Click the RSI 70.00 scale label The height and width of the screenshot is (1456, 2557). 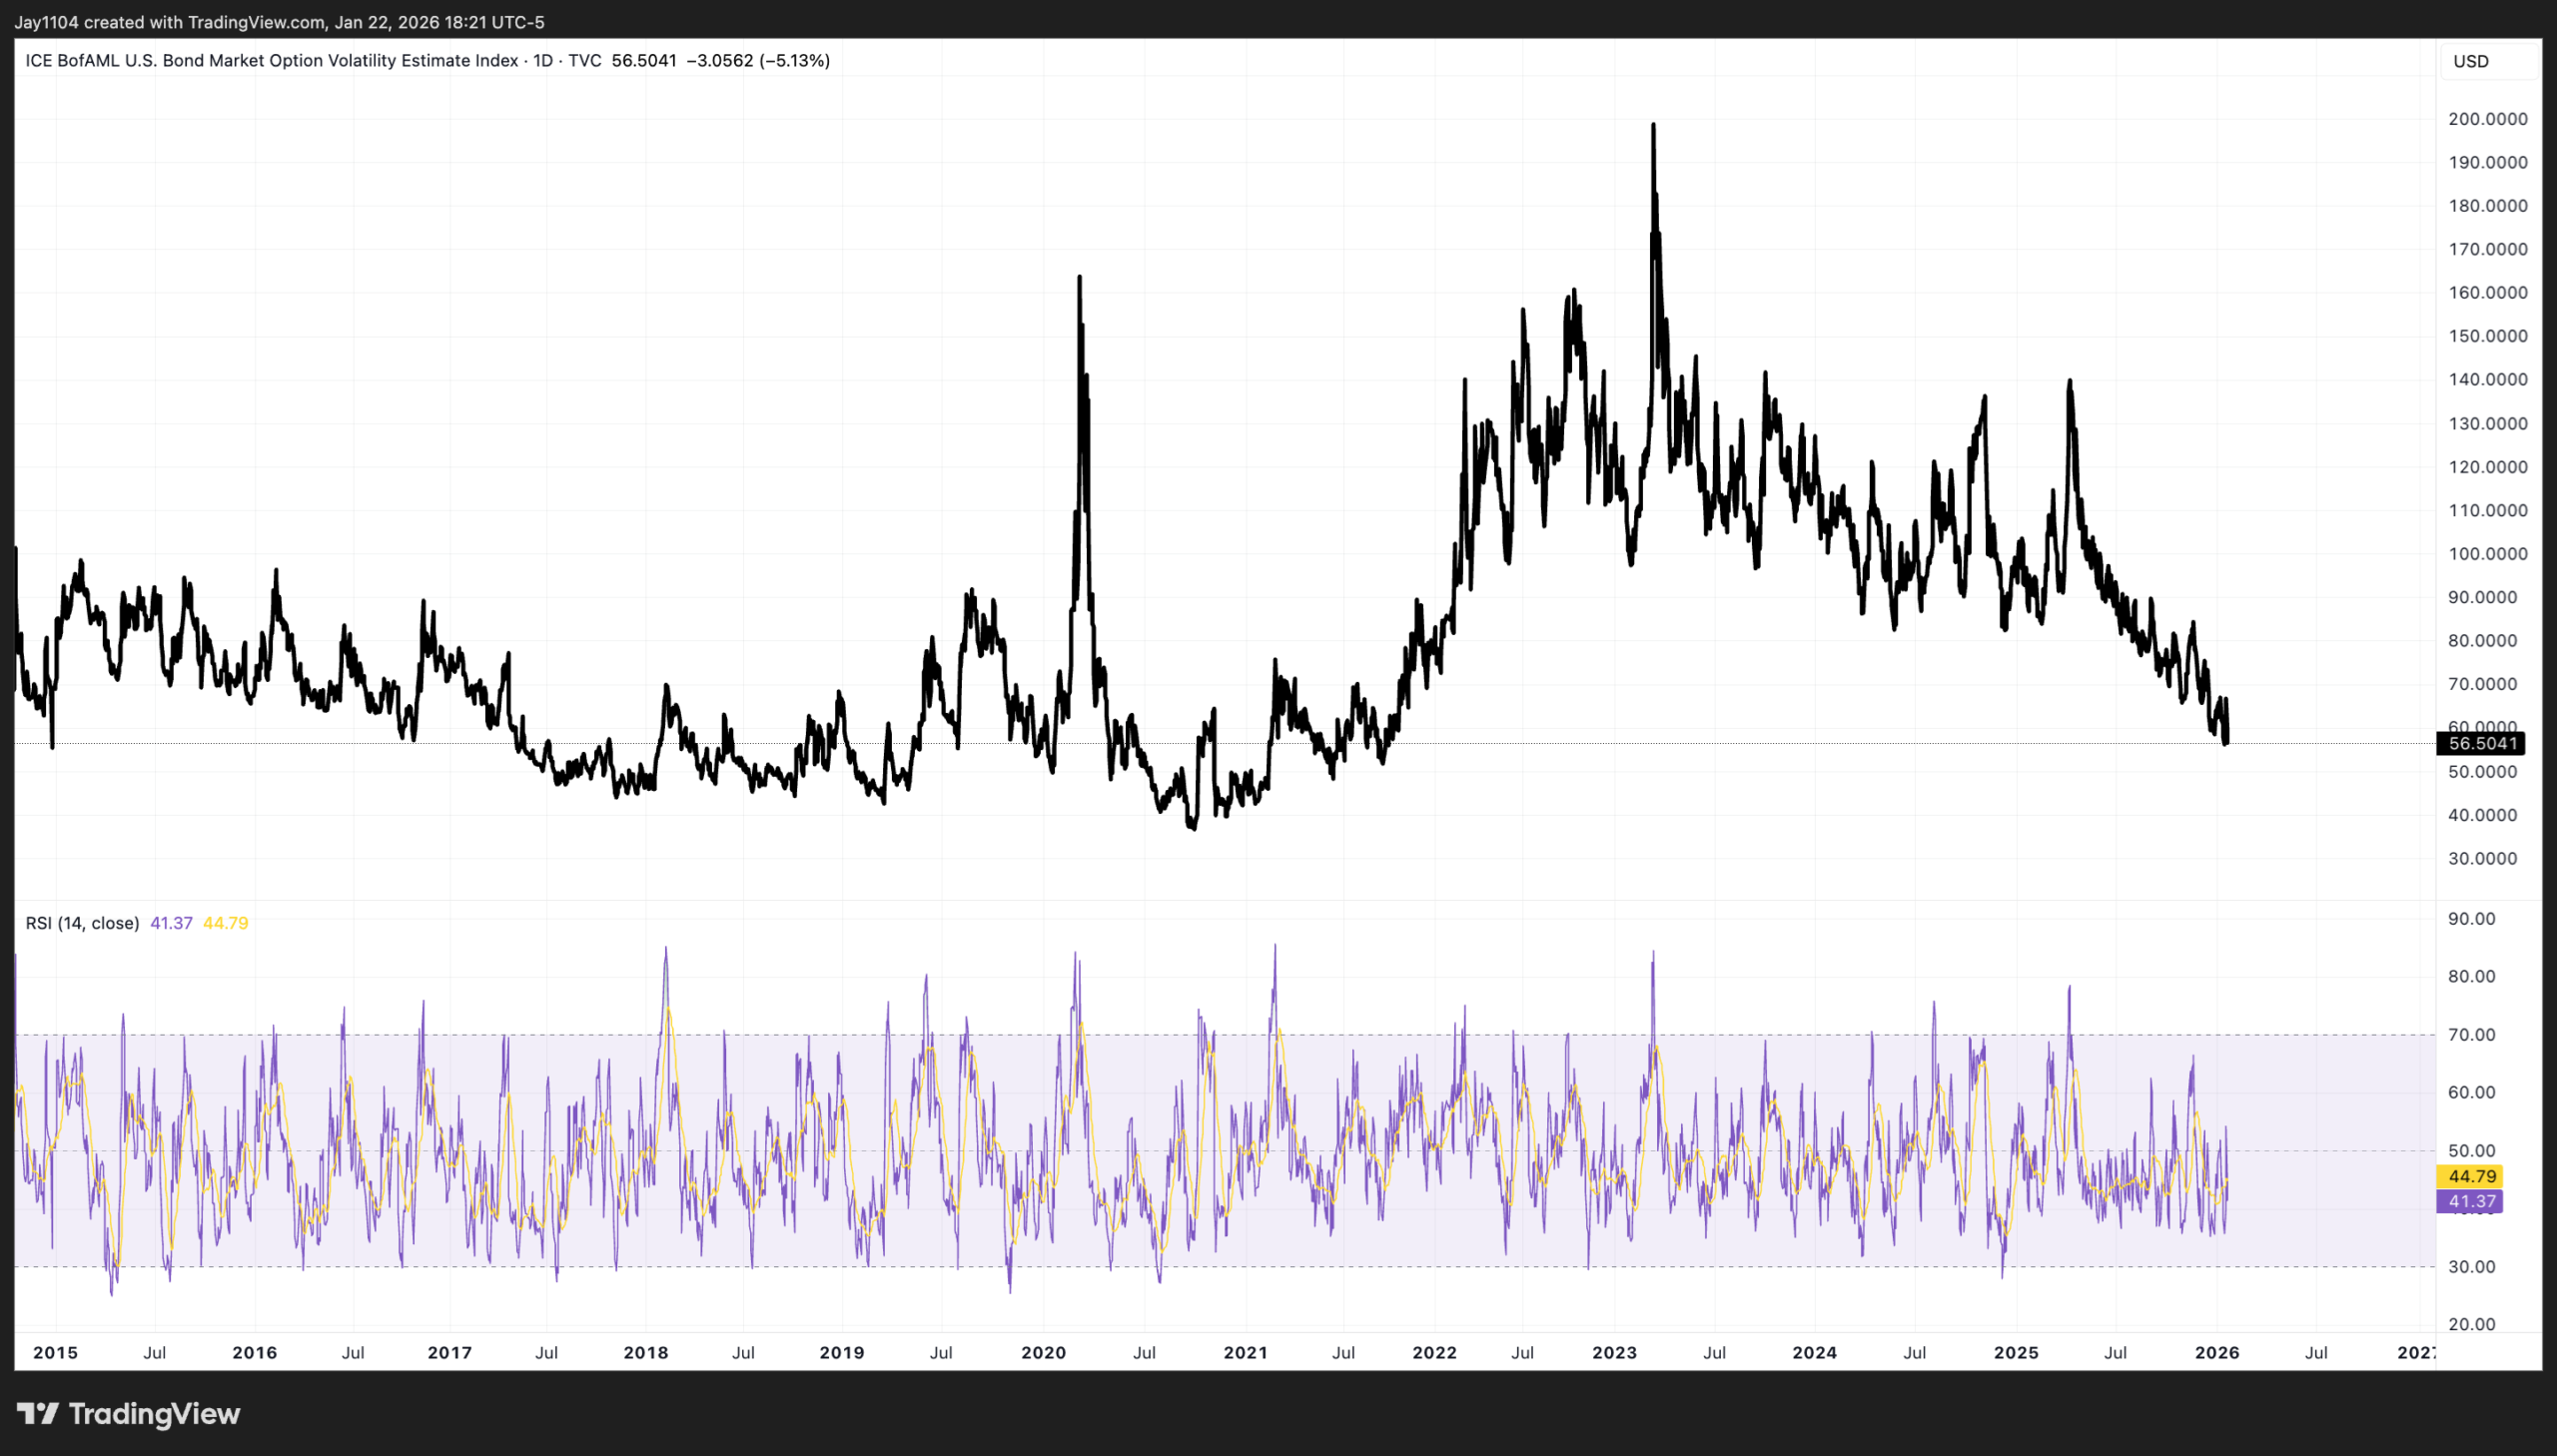2471,1034
